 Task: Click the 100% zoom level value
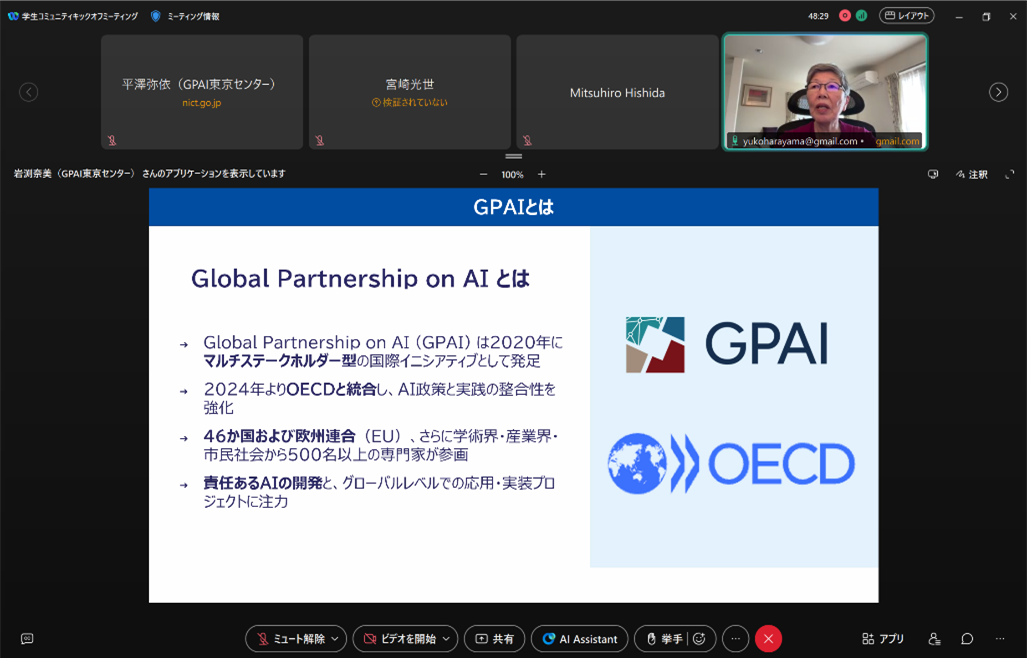(512, 175)
